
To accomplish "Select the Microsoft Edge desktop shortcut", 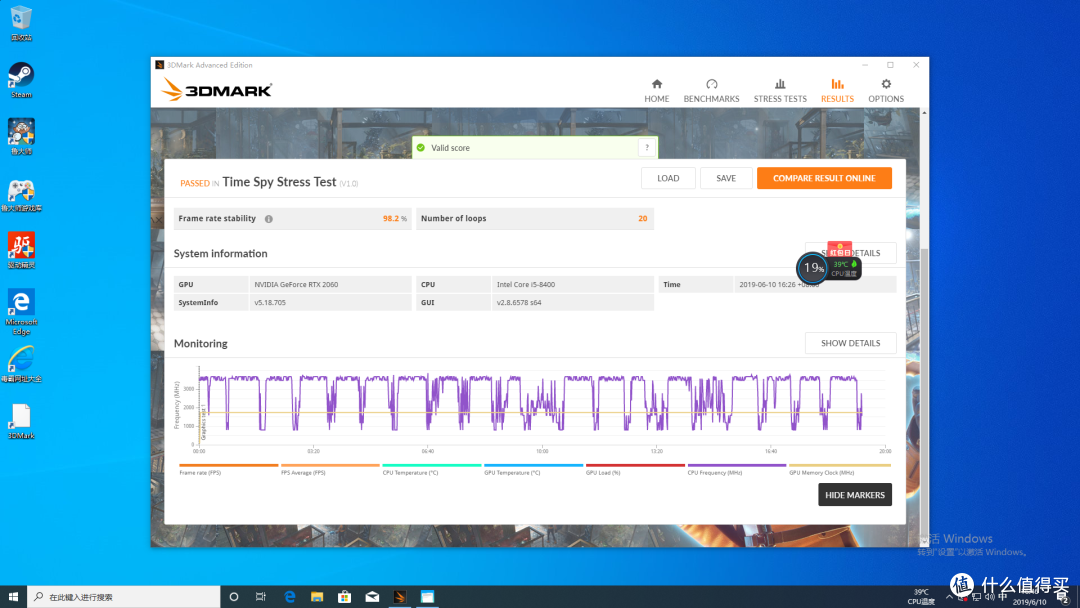I will (21, 311).
